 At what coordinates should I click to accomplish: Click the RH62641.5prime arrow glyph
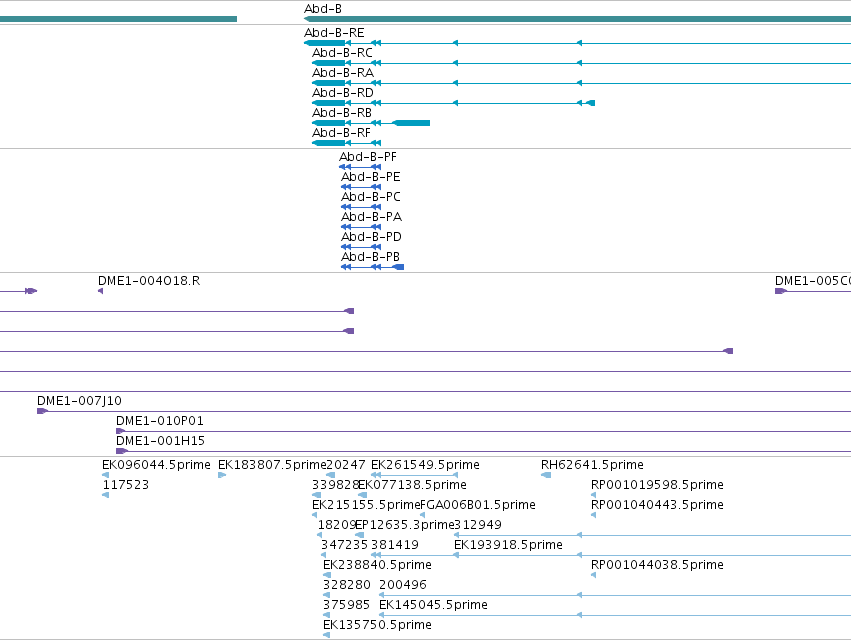(546, 476)
